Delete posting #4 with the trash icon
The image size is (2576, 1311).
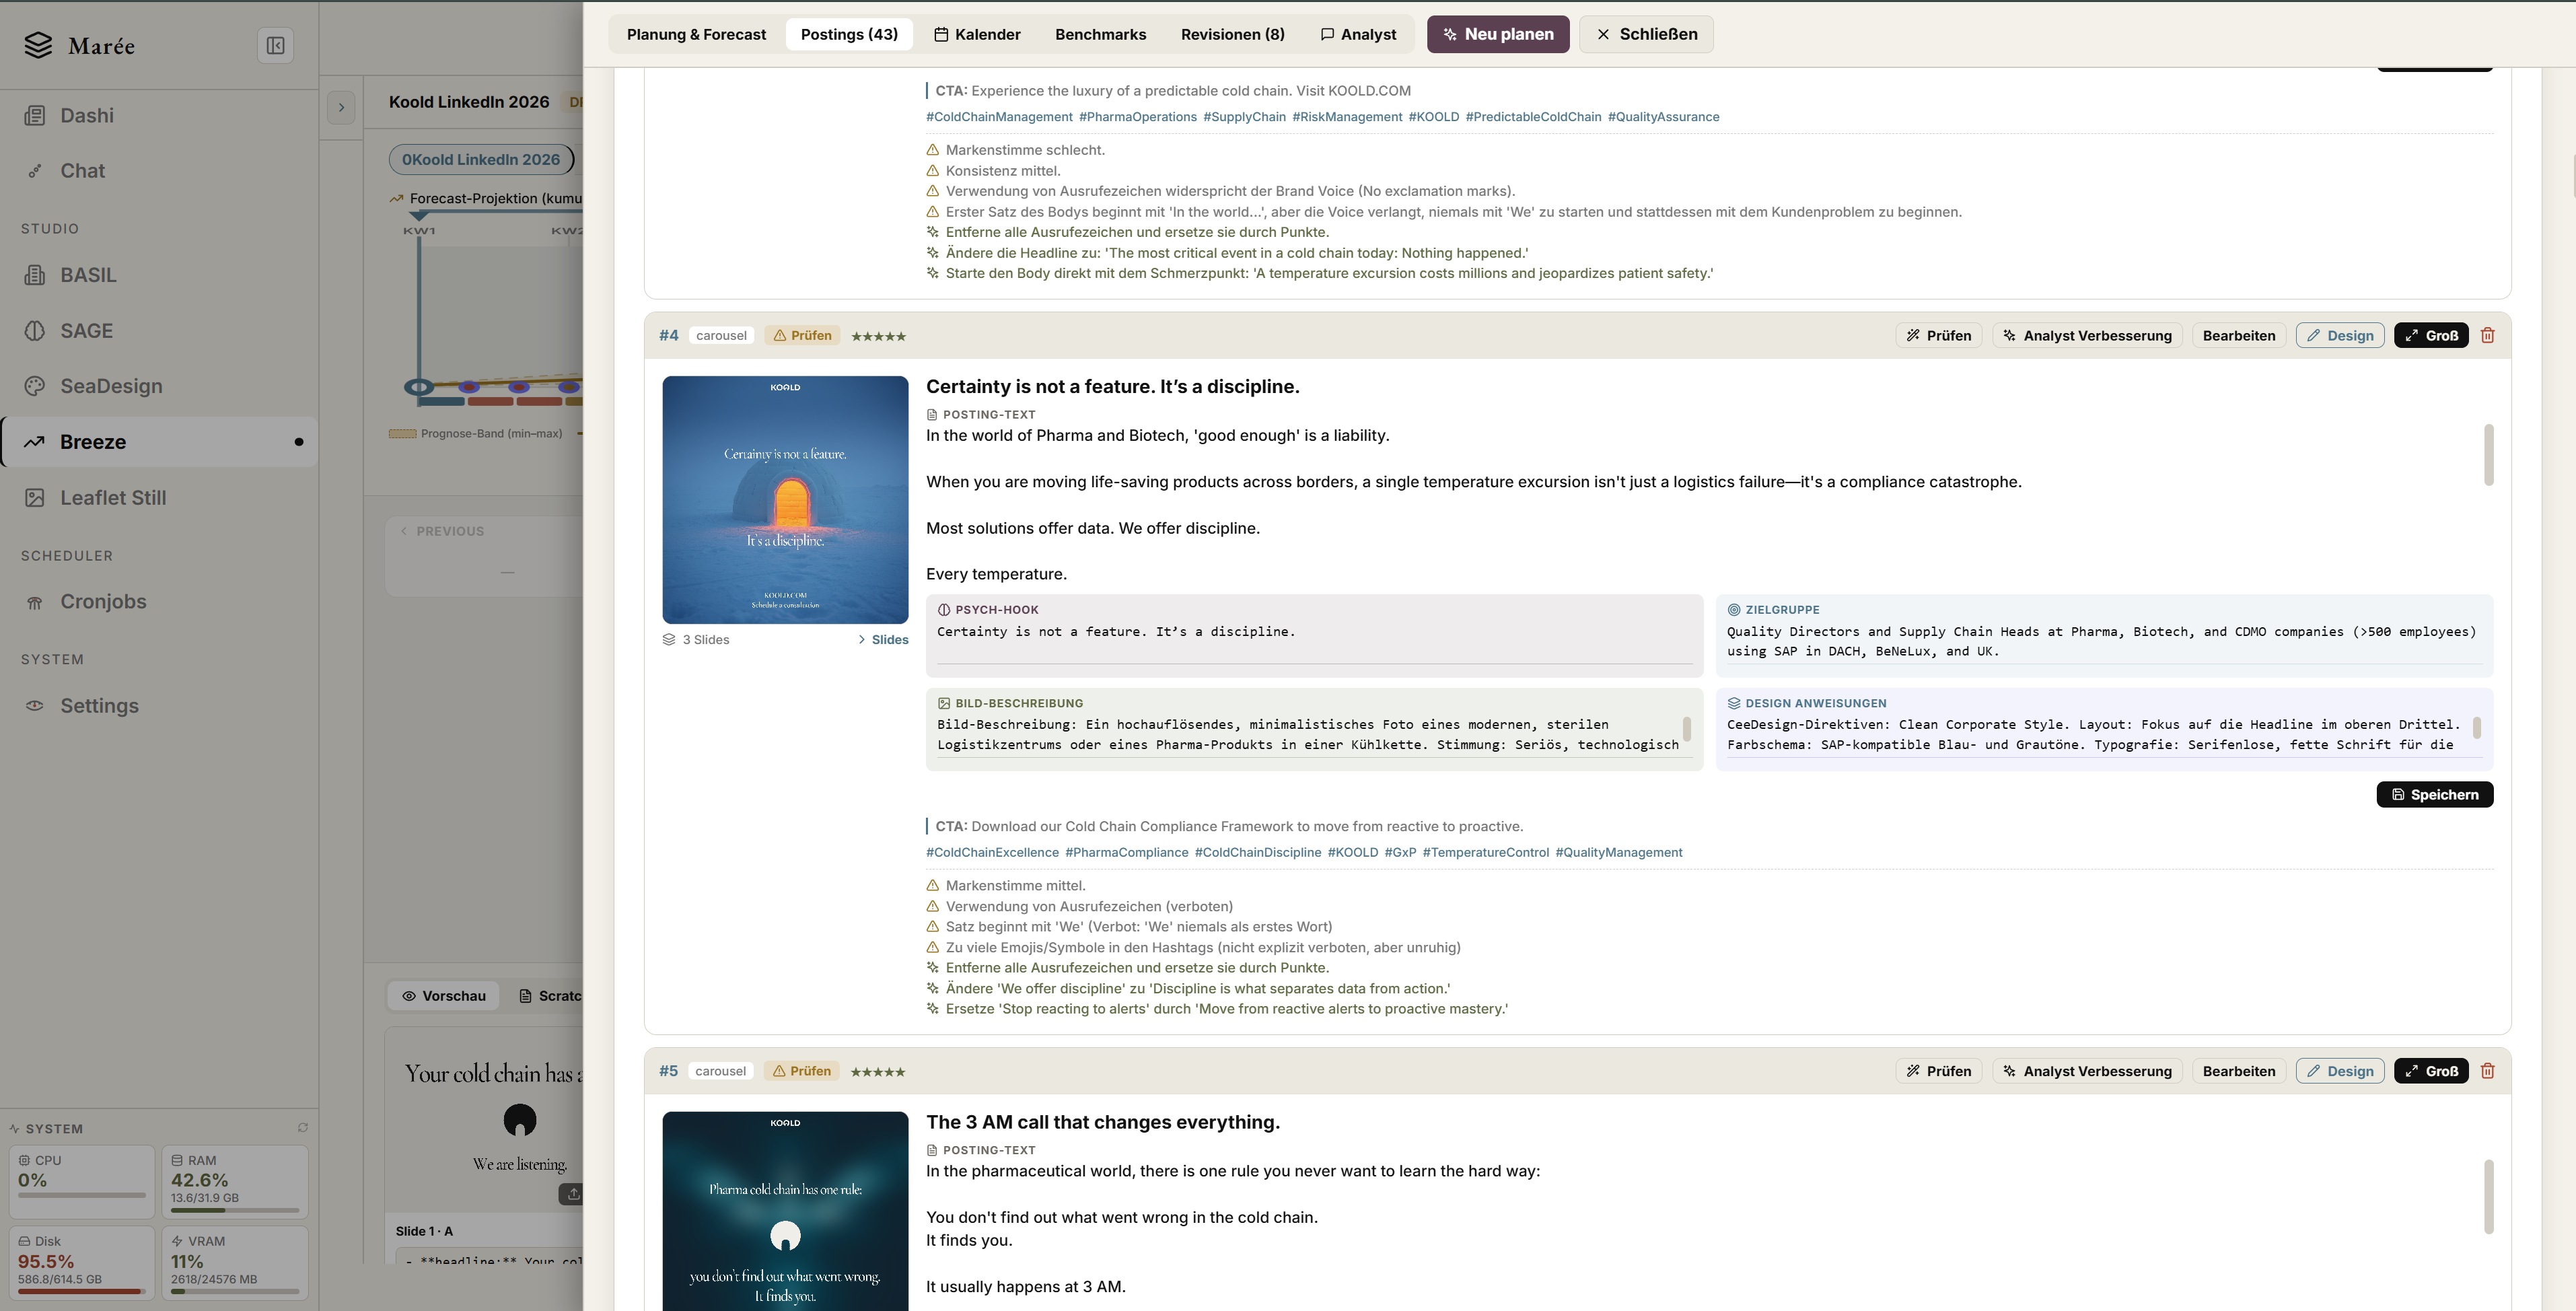pyautogui.click(x=2487, y=336)
